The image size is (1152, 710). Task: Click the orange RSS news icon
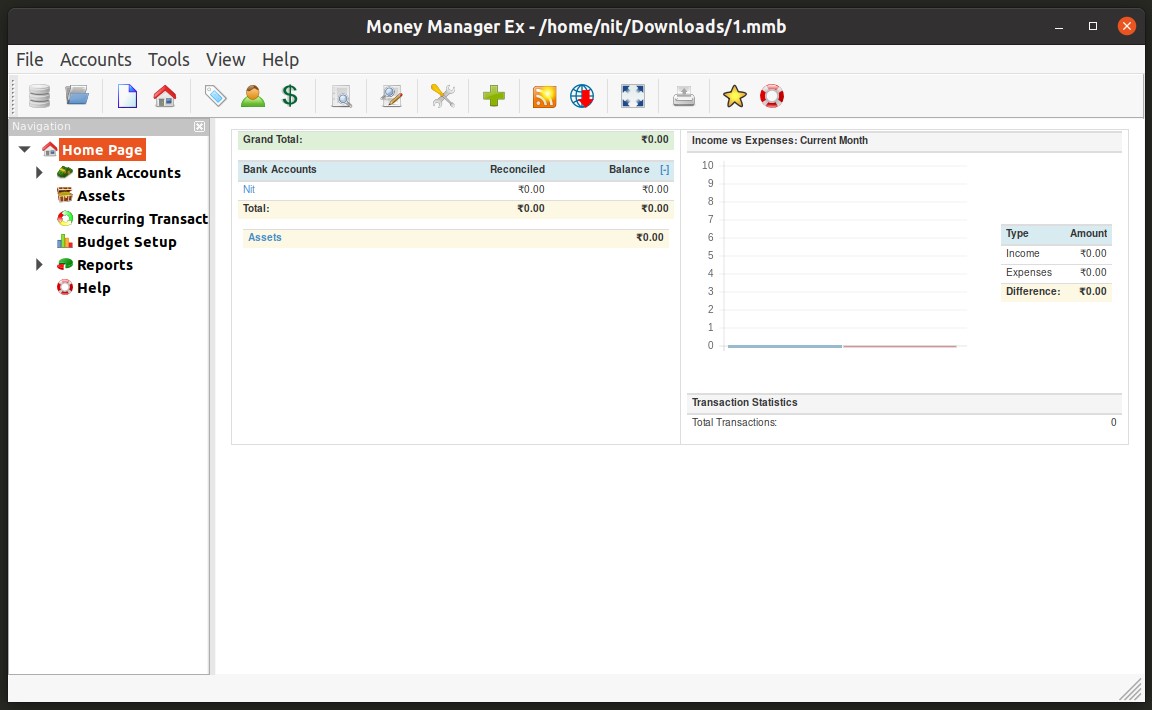[x=544, y=96]
